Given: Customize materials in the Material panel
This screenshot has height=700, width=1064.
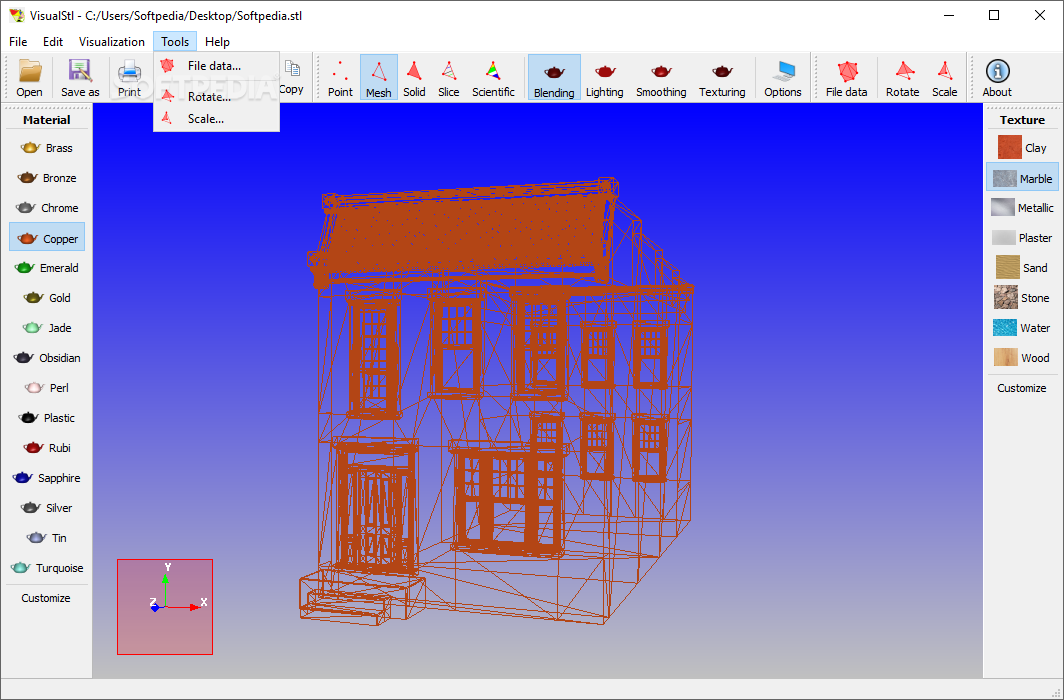Looking at the screenshot, I should (x=46, y=598).
